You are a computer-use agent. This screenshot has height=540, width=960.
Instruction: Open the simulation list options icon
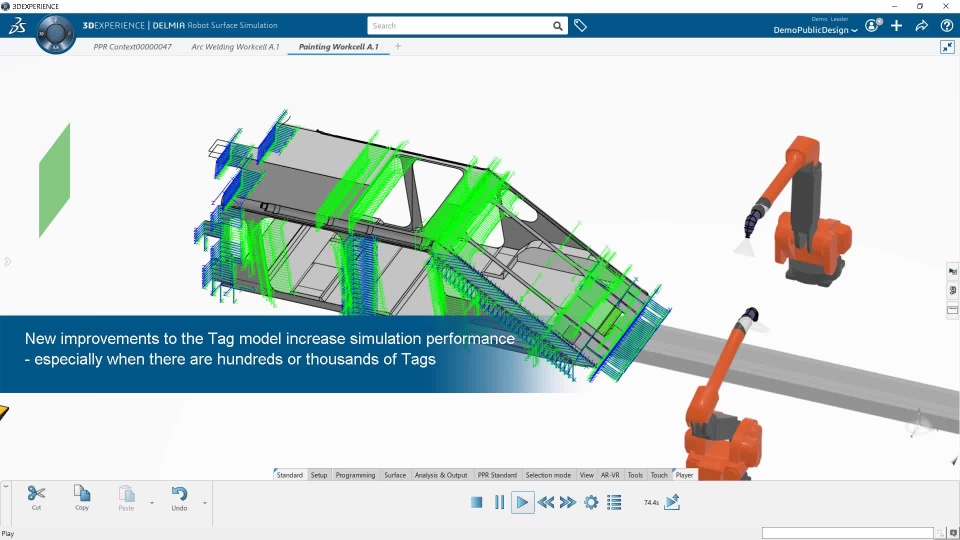point(614,503)
